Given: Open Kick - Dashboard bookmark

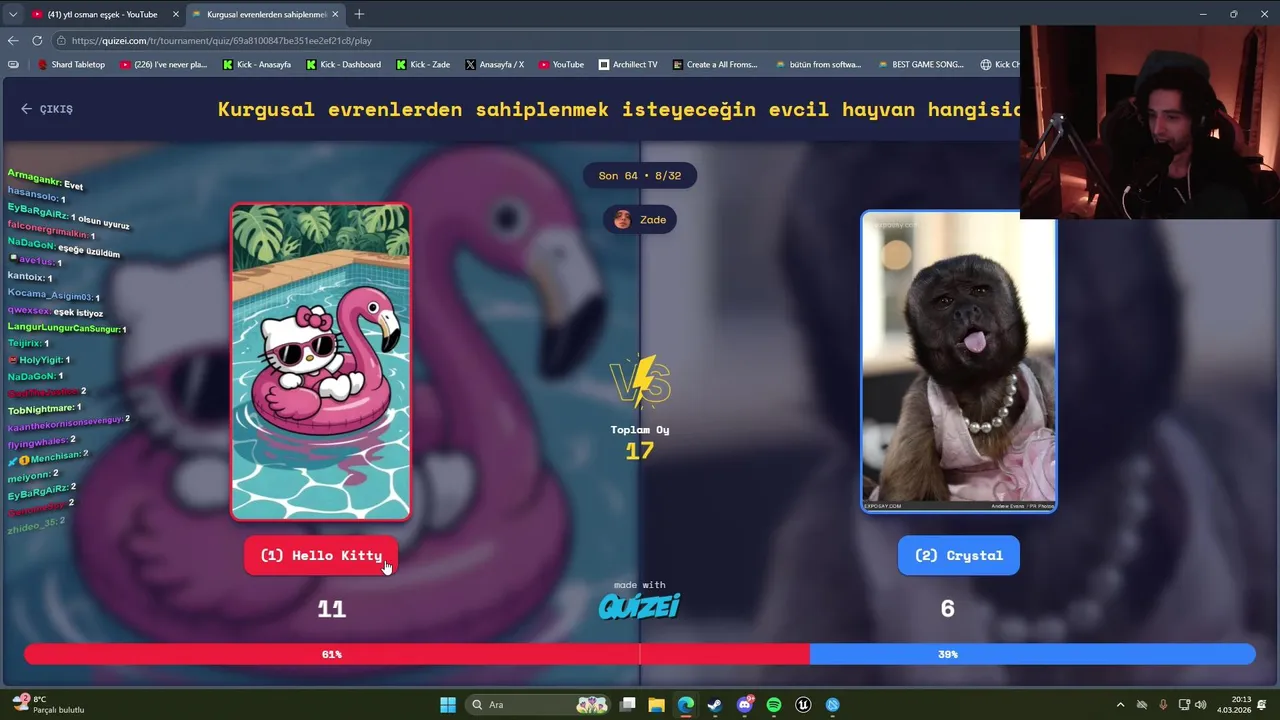Looking at the screenshot, I should (x=344, y=64).
